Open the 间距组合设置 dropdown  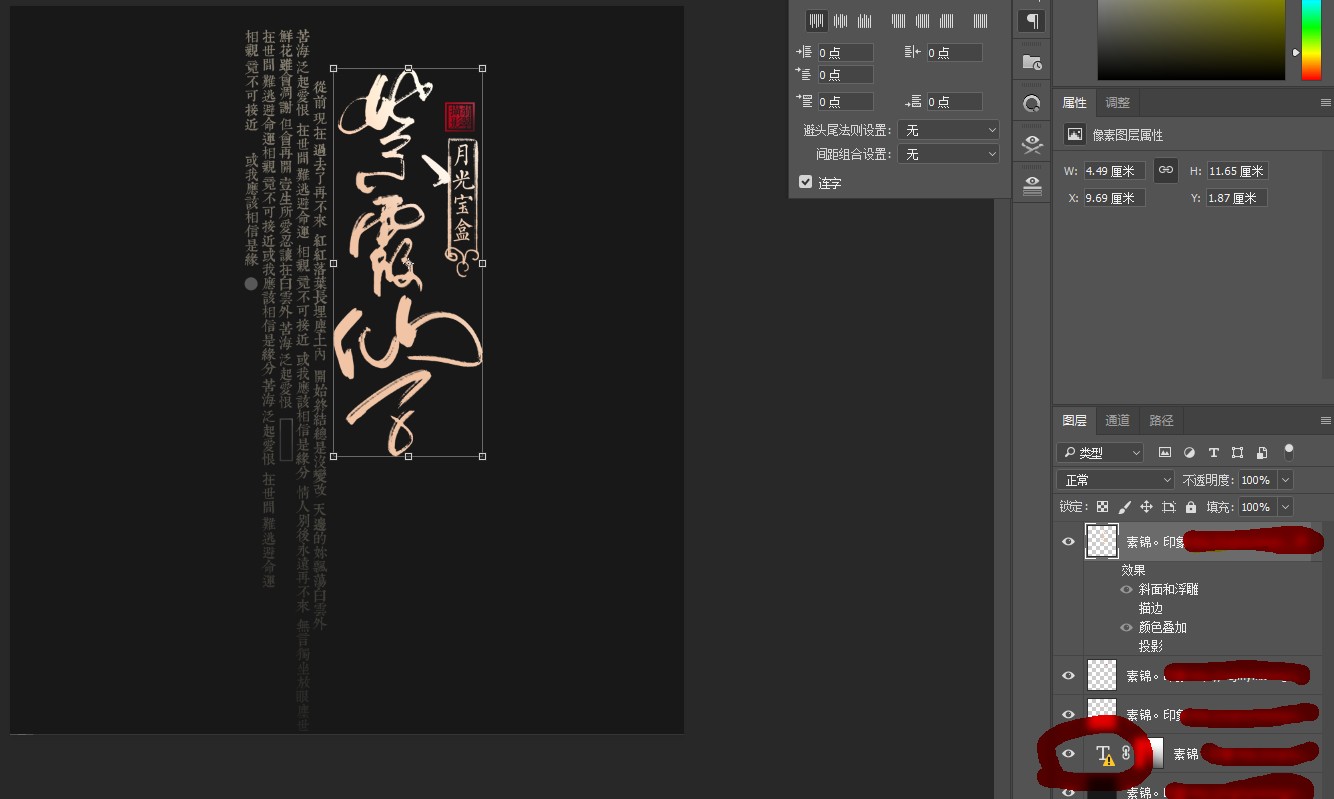pos(948,154)
